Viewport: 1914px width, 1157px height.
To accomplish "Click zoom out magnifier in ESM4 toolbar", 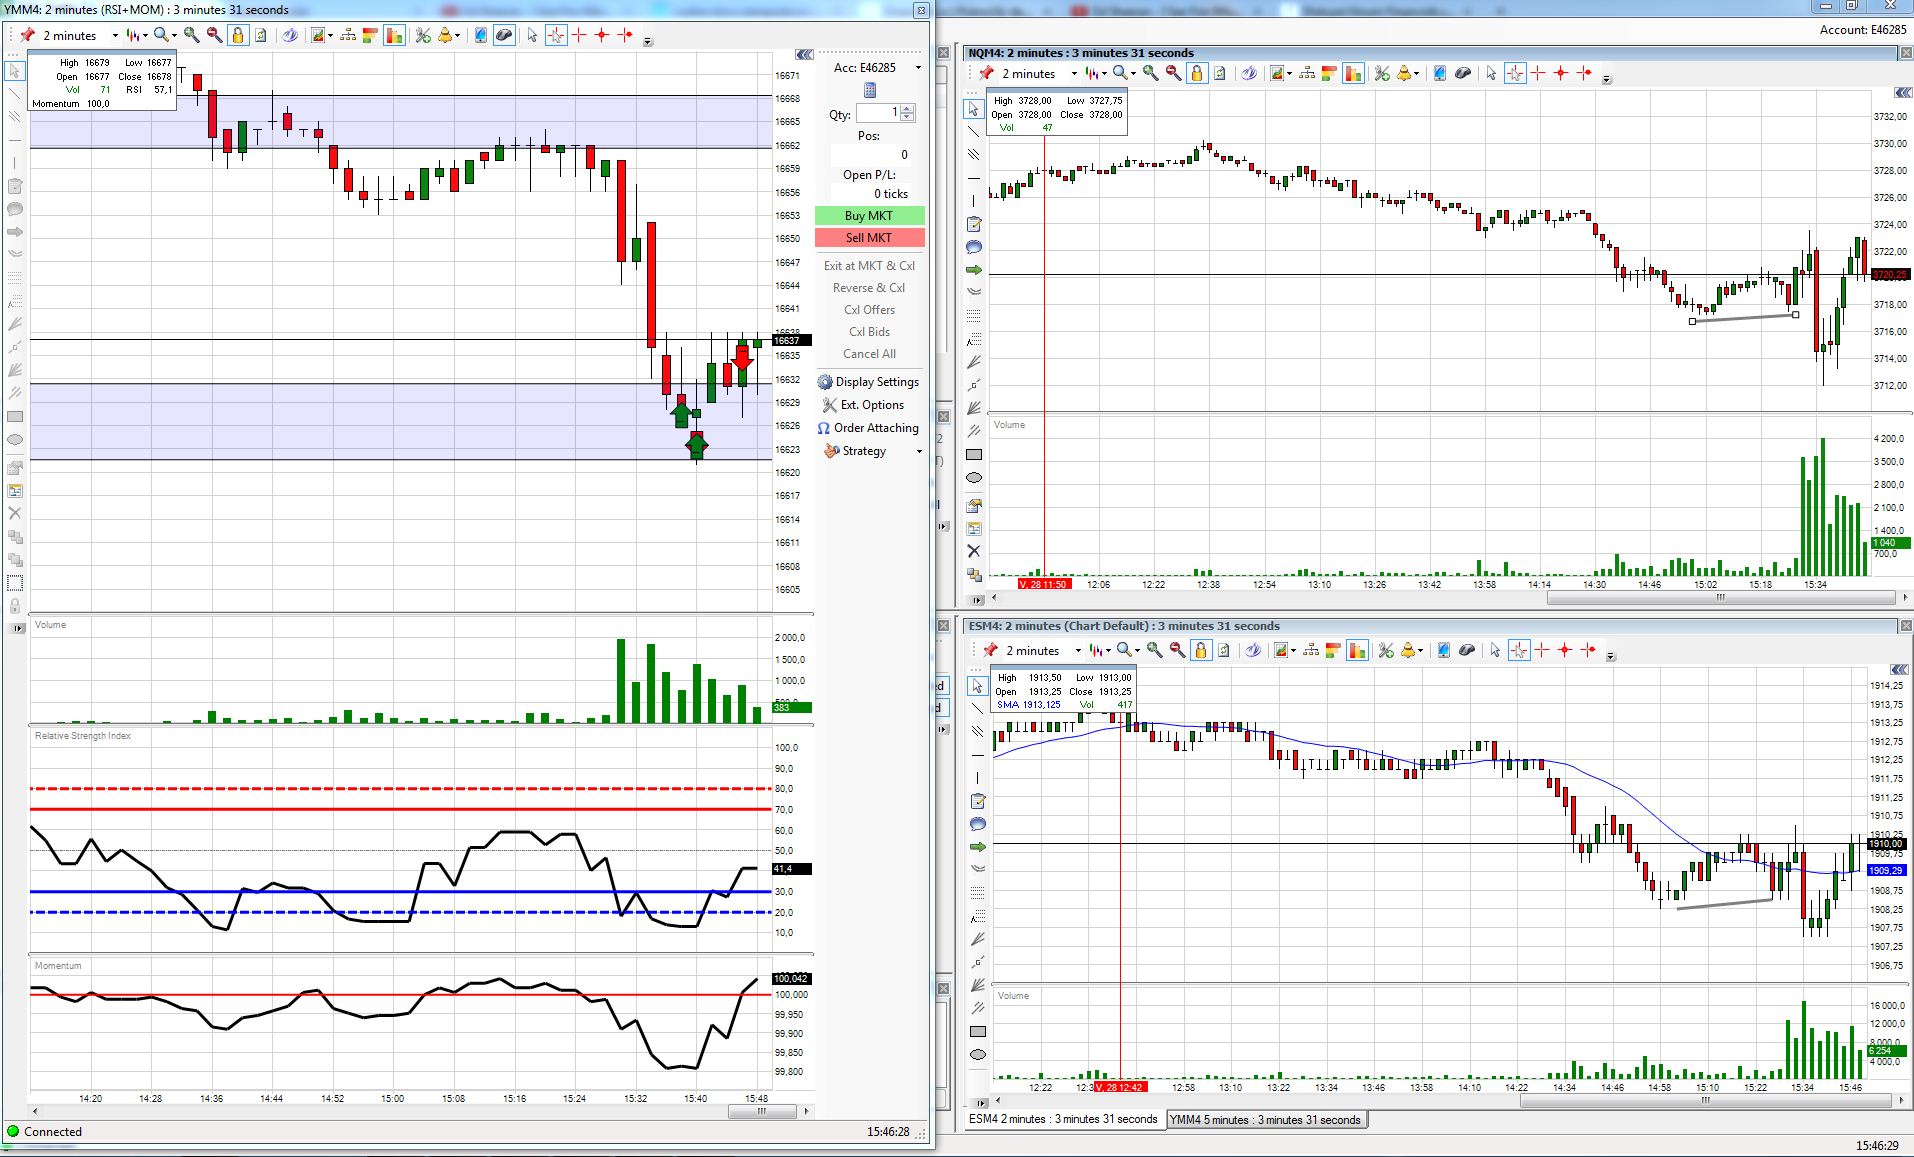I will 1178,650.
